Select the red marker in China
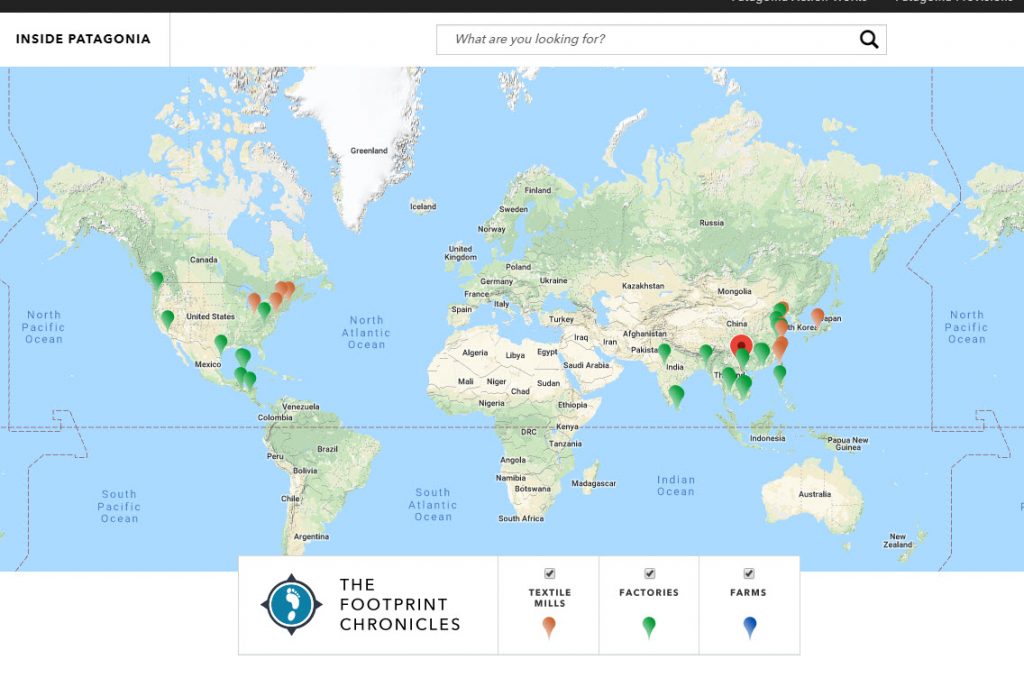 (741, 345)
